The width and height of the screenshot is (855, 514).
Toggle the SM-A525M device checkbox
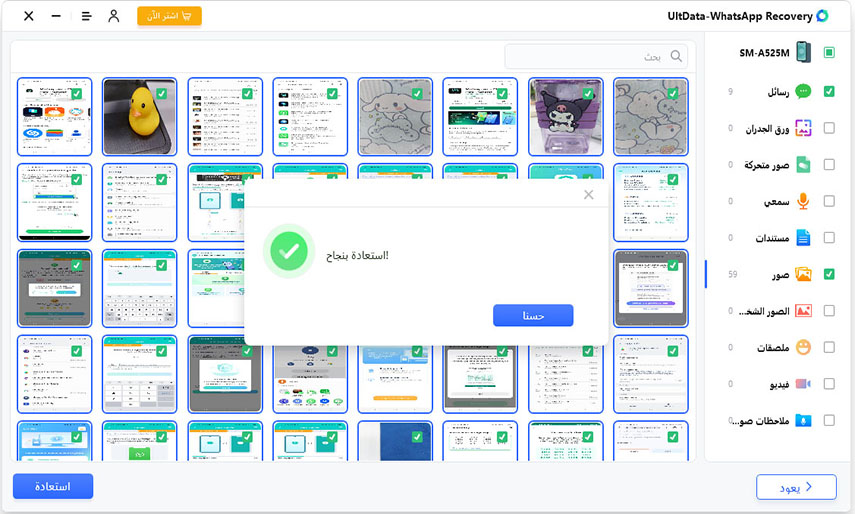tap(829, 53)
